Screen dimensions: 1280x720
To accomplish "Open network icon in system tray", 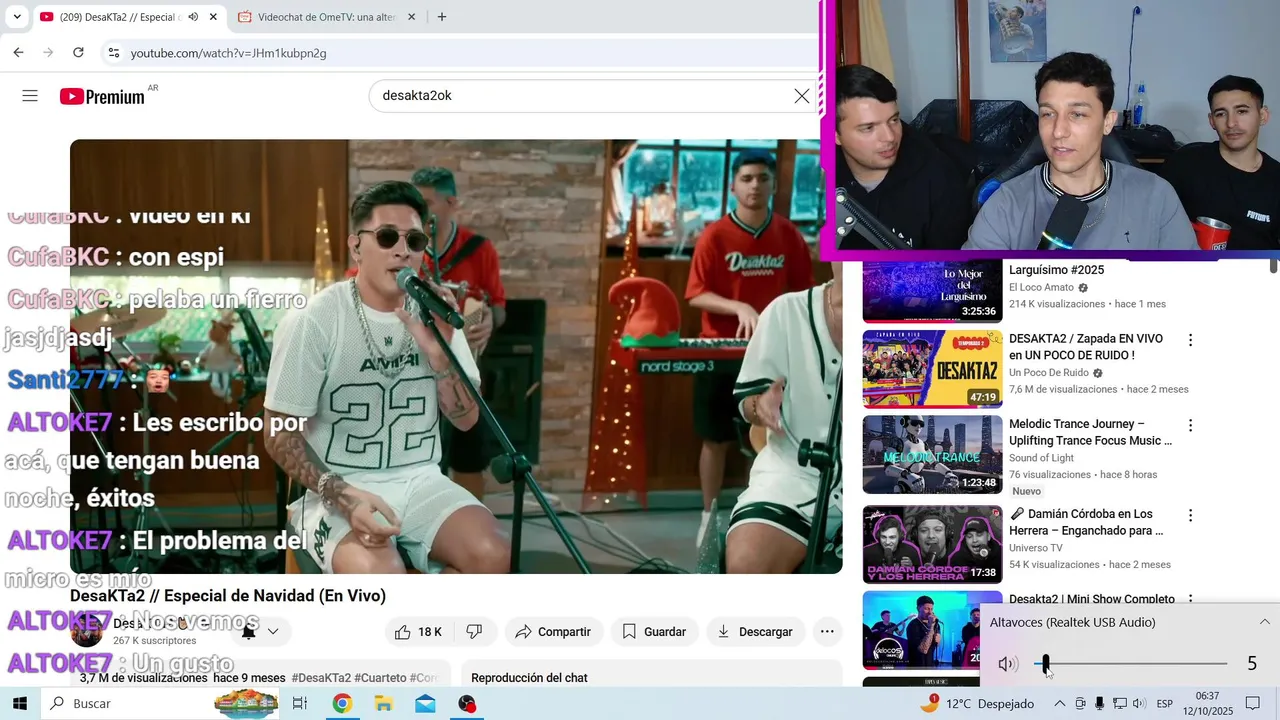I will click(1120, 704).
